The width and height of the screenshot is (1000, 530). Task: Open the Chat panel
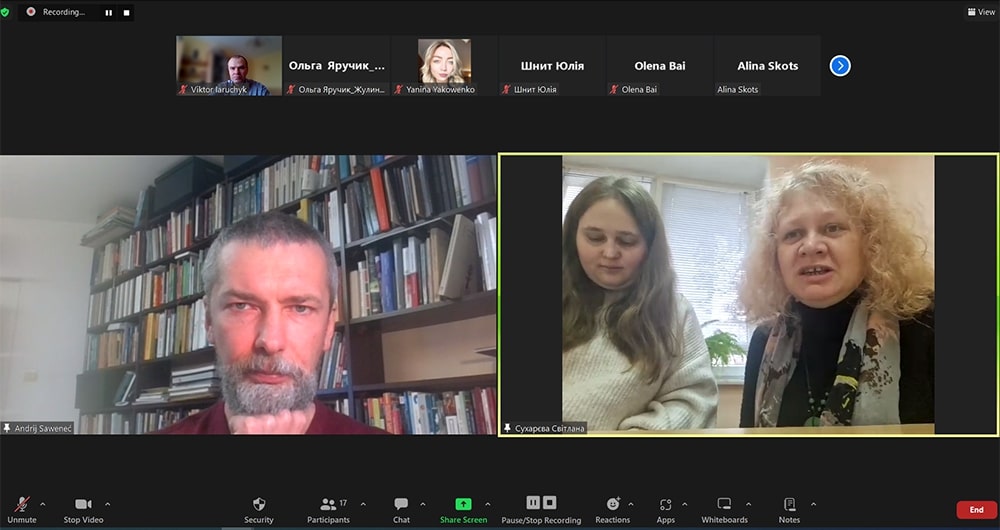pos(401,509)
